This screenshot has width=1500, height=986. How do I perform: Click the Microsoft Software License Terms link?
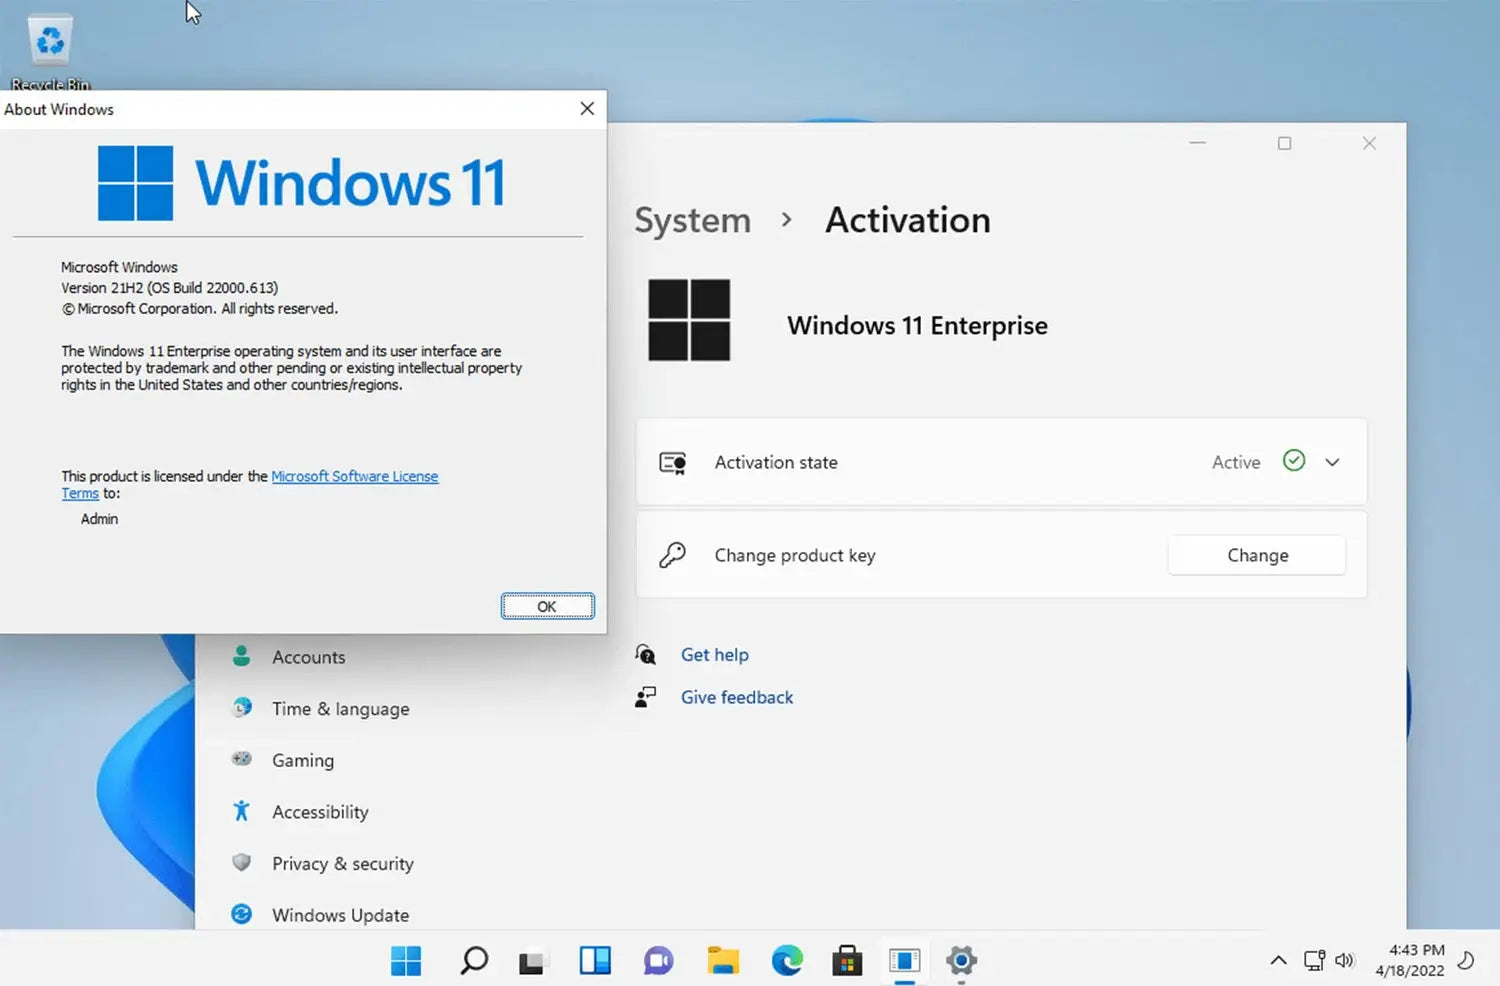click(355, 476)
